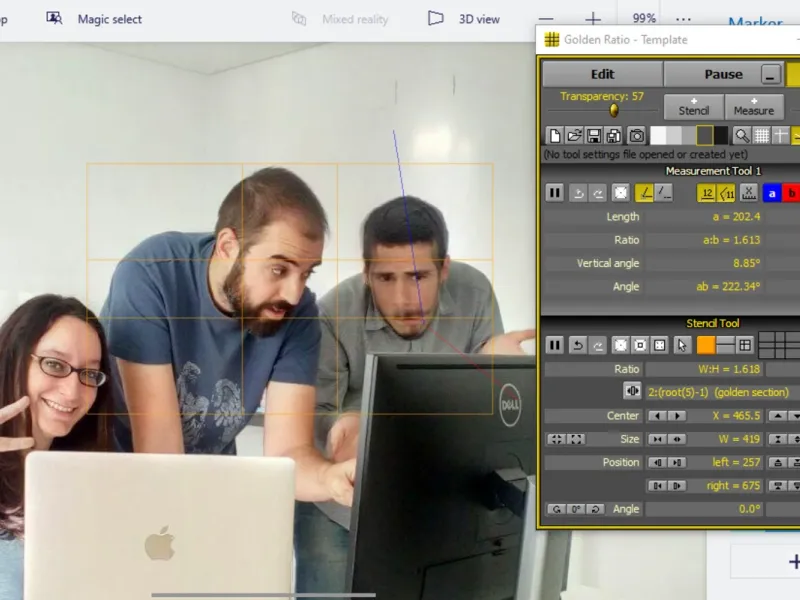Click the first Stencil fit-to-screen icon
Image resolution: width=800 pixels, height=600 pixels.
620,345
